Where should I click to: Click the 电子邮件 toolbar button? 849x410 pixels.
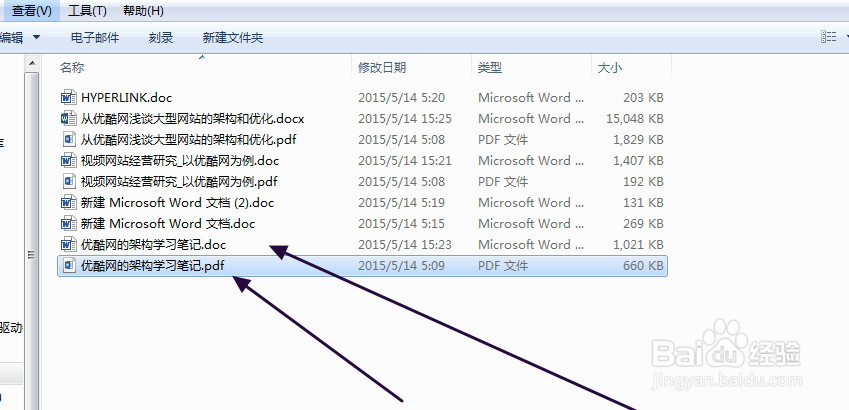click(95, 37)
